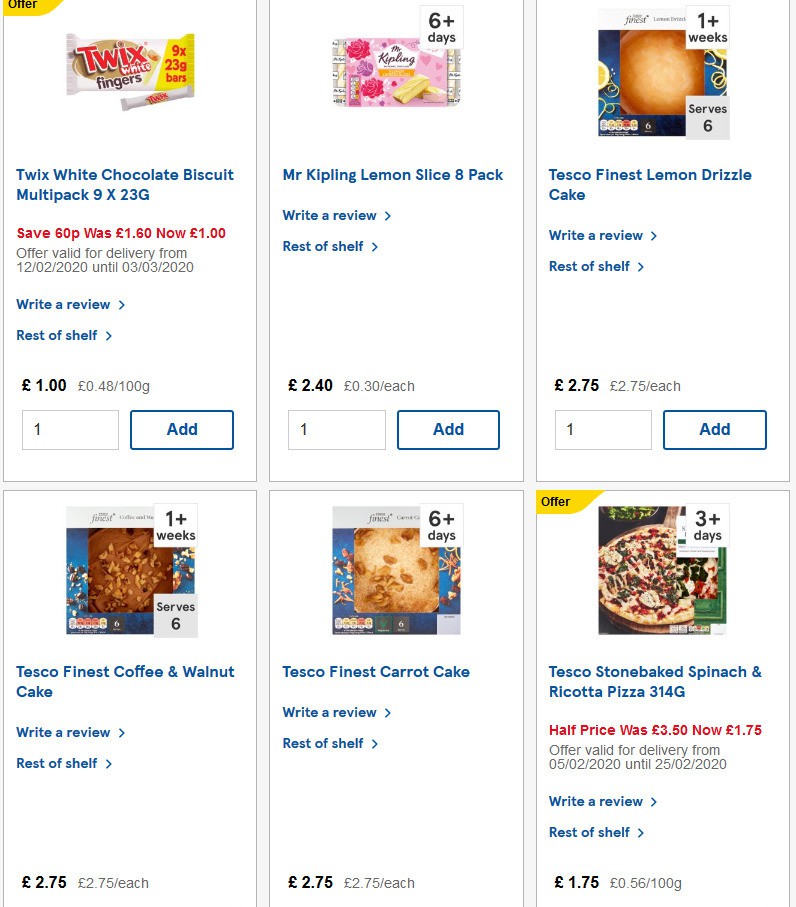Click the Twix product image
The height and width of the screenshot is (907, 796).
coord(129,72)
